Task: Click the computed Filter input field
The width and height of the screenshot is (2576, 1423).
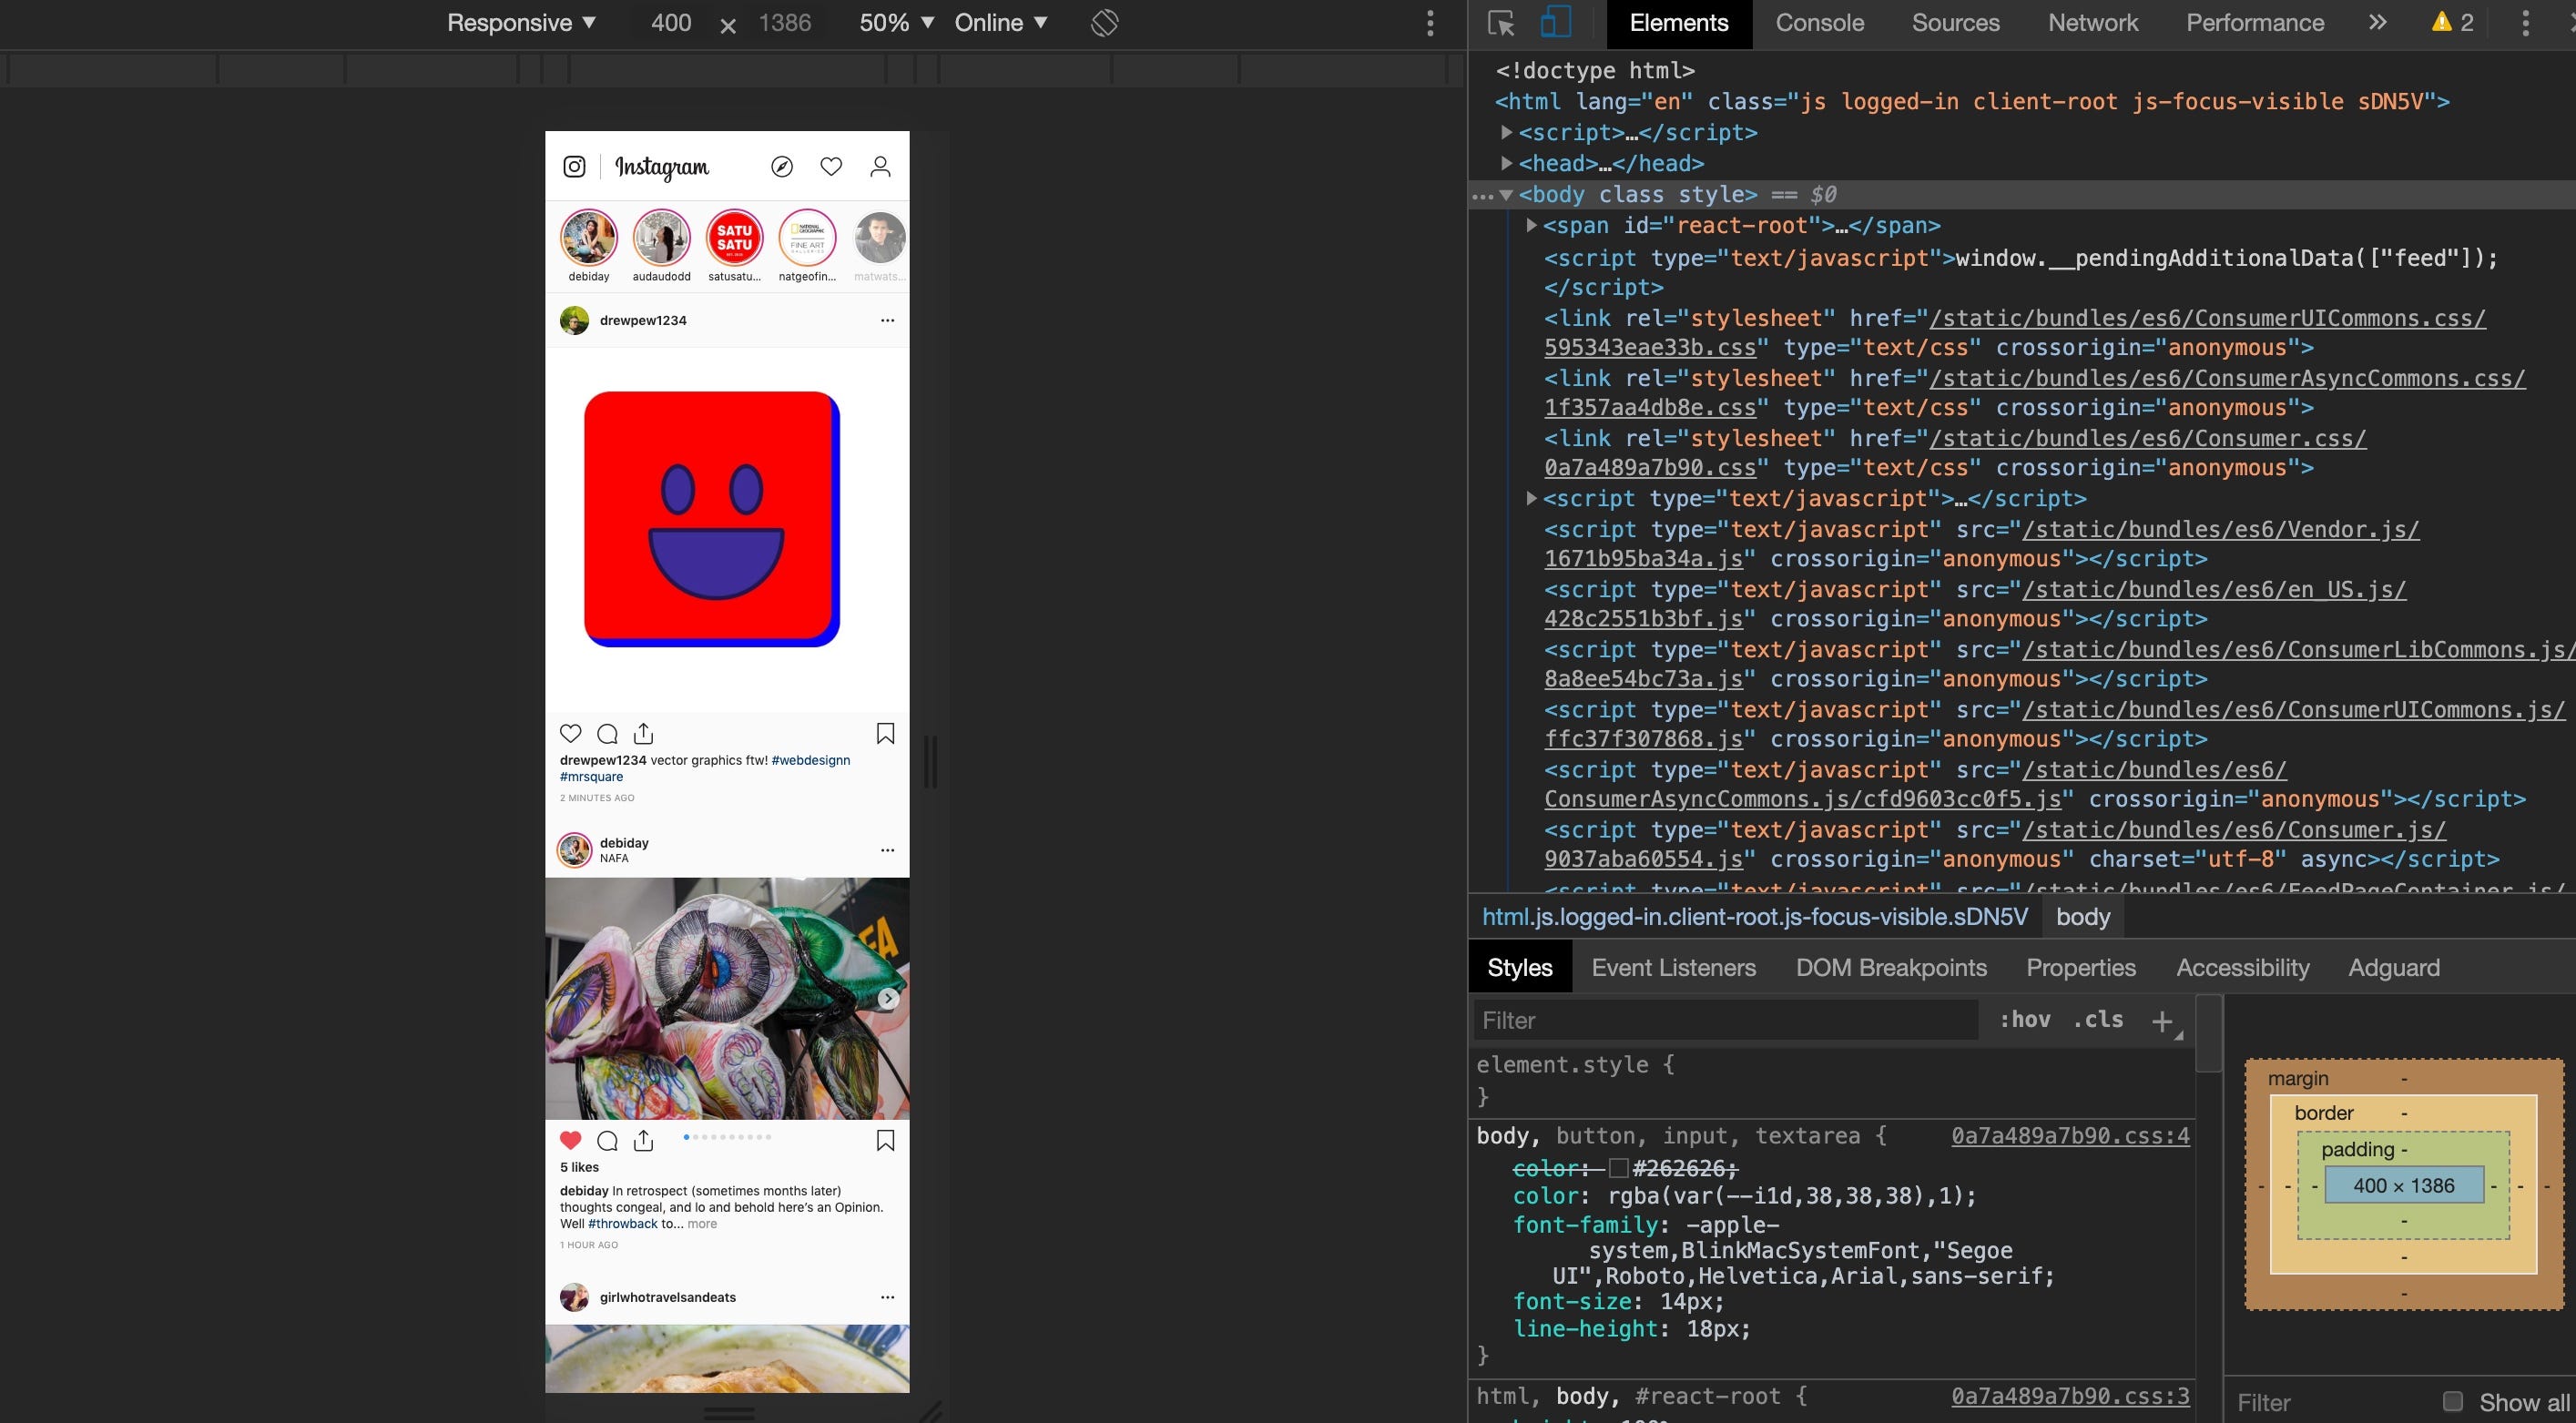Action: click(x=2330, y=1402)
